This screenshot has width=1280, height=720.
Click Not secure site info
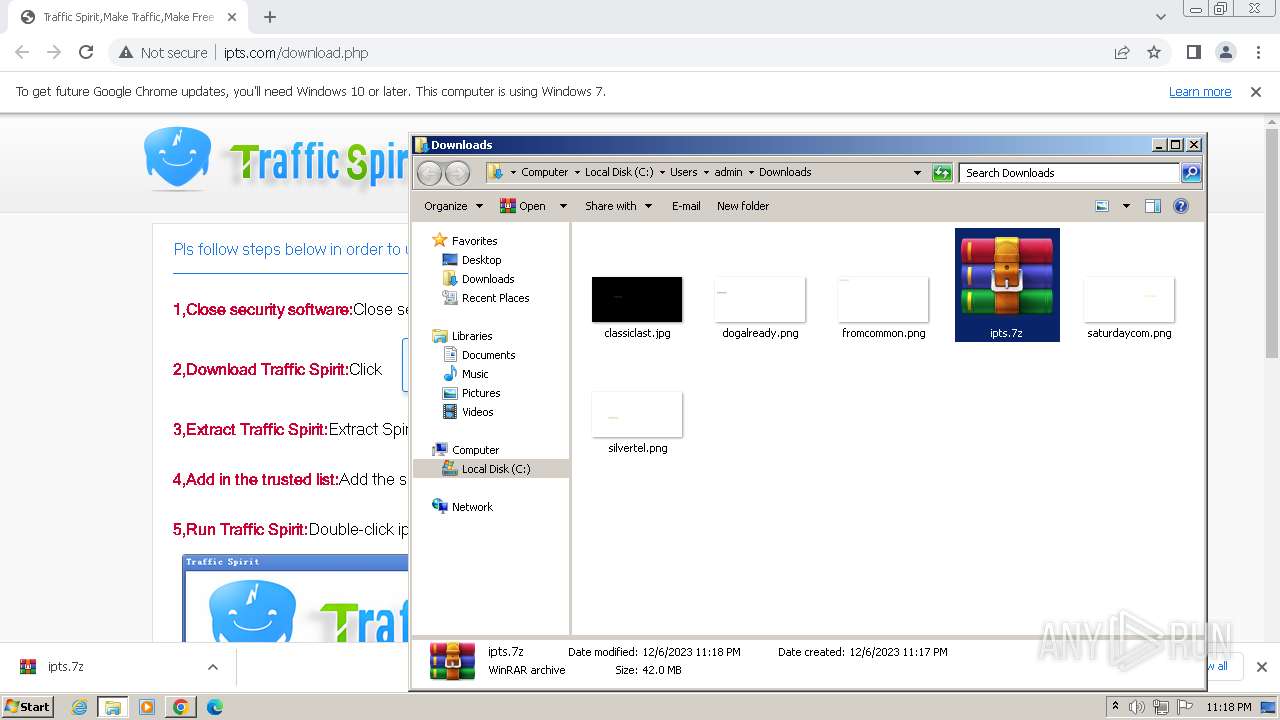(x=163, y=53)
